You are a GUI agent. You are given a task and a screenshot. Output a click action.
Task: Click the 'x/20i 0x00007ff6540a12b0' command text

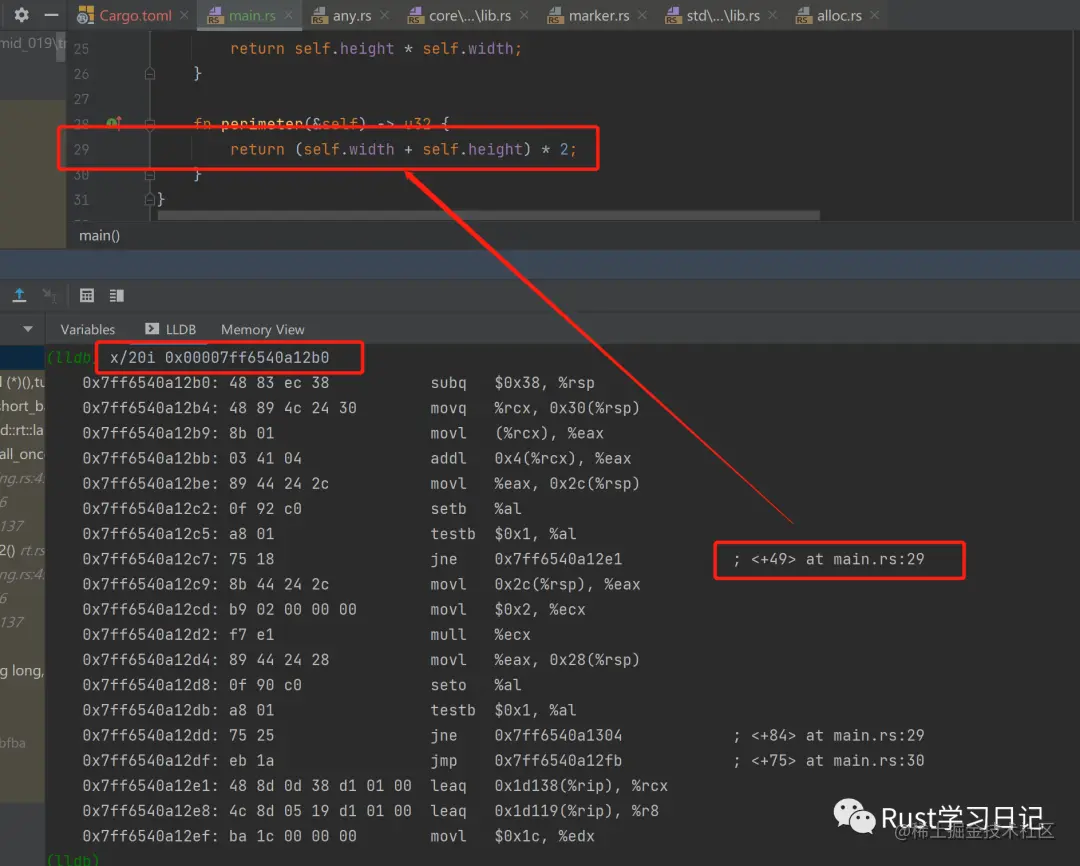click(x=220, y=358)
